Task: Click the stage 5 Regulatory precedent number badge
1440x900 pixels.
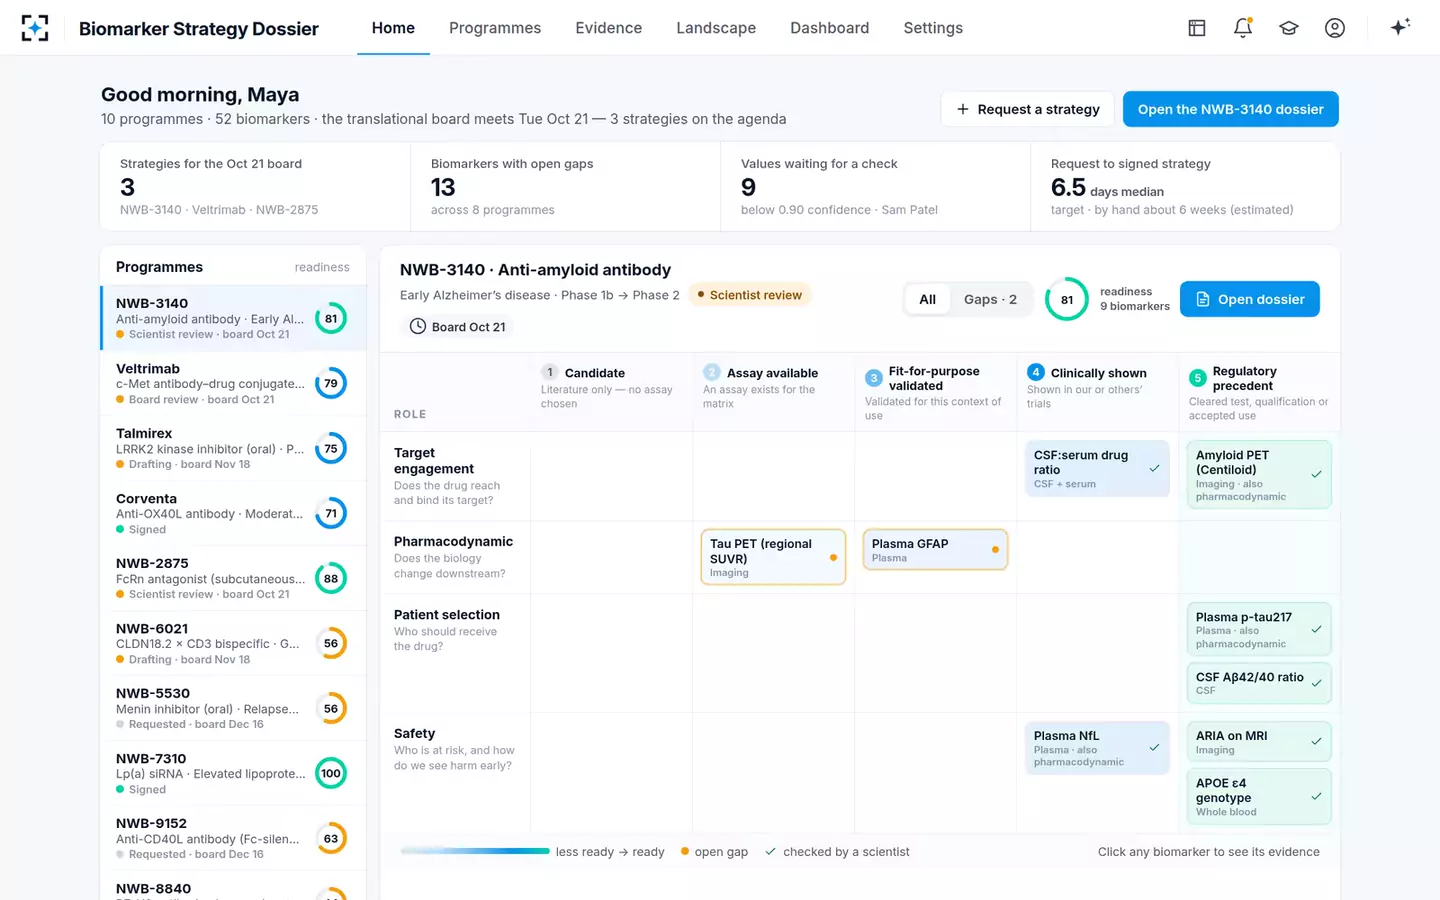Action: coord(1197,378)
